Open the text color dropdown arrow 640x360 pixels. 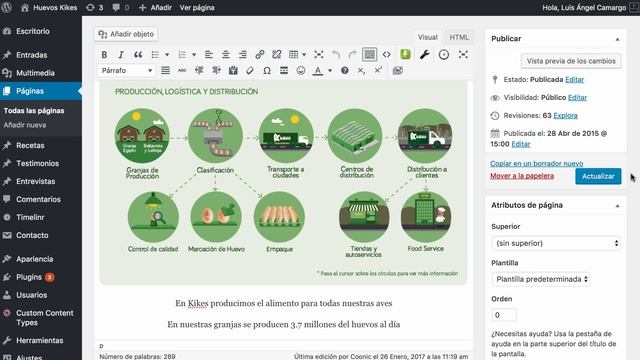point(330,71)
